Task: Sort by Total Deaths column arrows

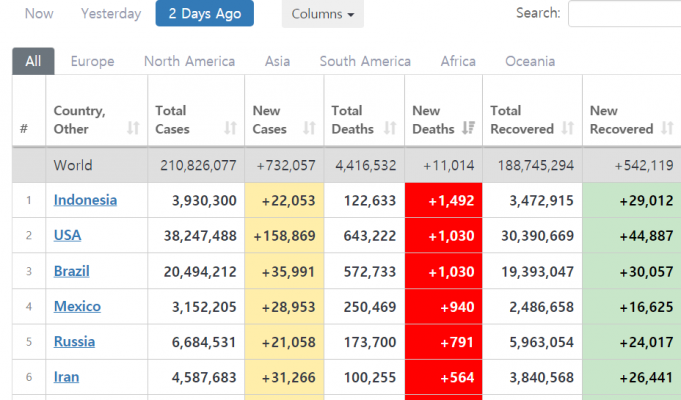Action: 390,129
